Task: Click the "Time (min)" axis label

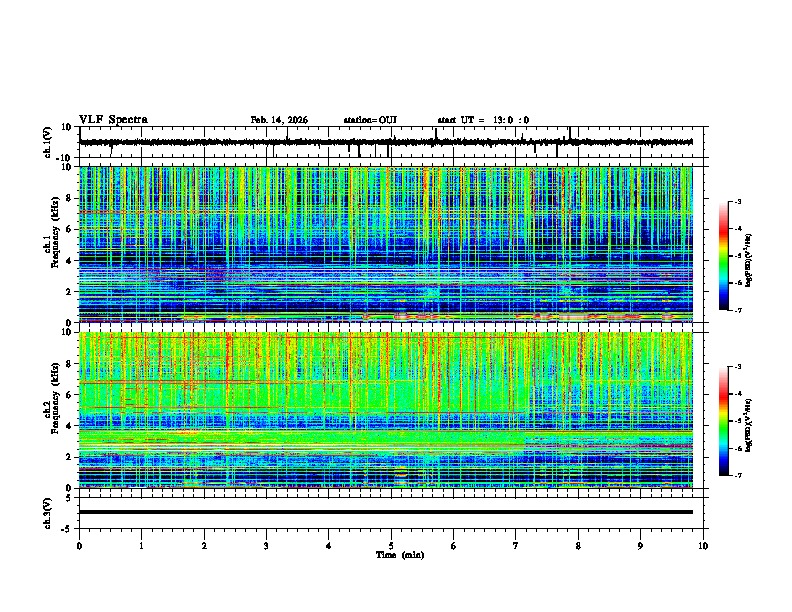Action: [400, 555]
